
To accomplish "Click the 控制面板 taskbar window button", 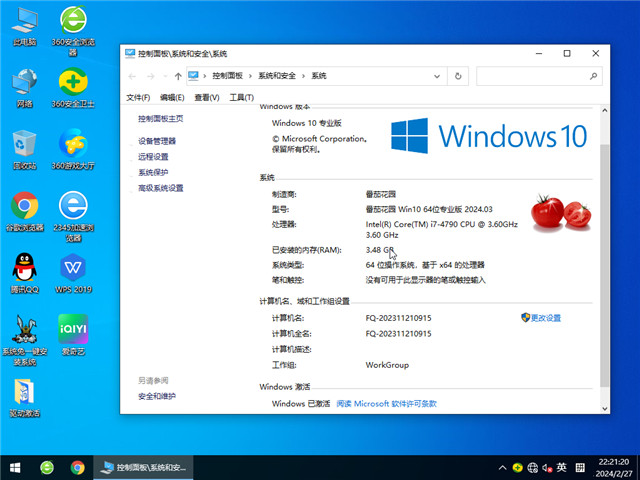I will [143, 468].
